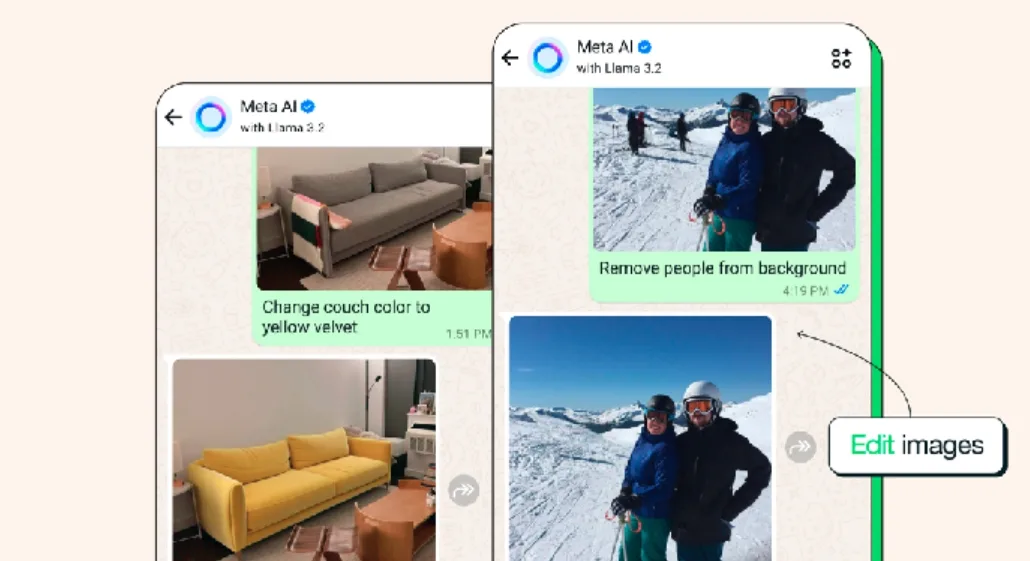The width and height of the screenshot is (1030, 561).
Task: Tap verified badge next to left Meta AI
Action: (307, 106)
